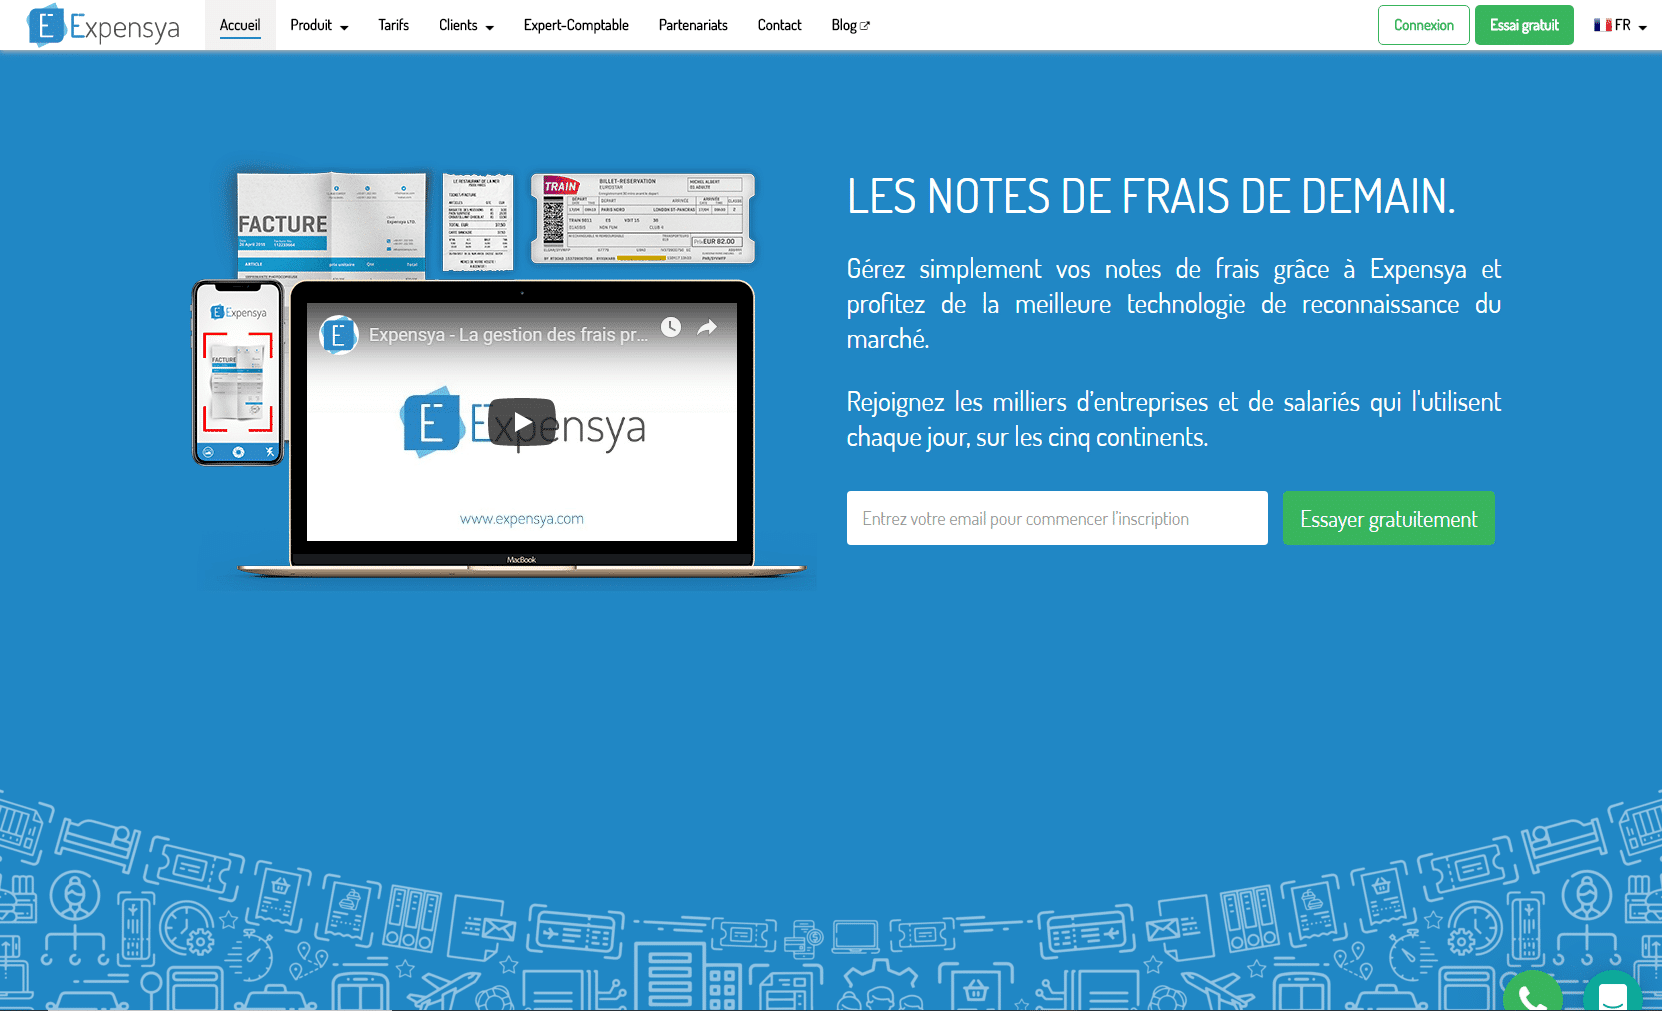This screenshot has height=1011, width=1662.
Task: Click the Essai gratuit button
Action: (x=1524, y=25)
